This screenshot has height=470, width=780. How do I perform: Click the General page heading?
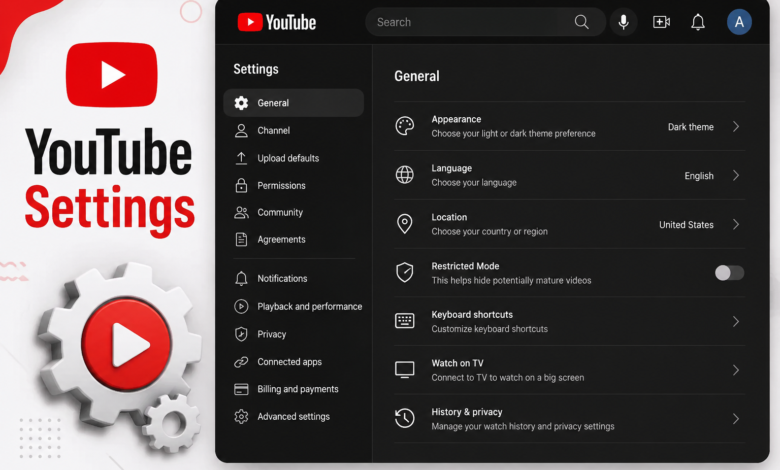[x=417, y=76]
